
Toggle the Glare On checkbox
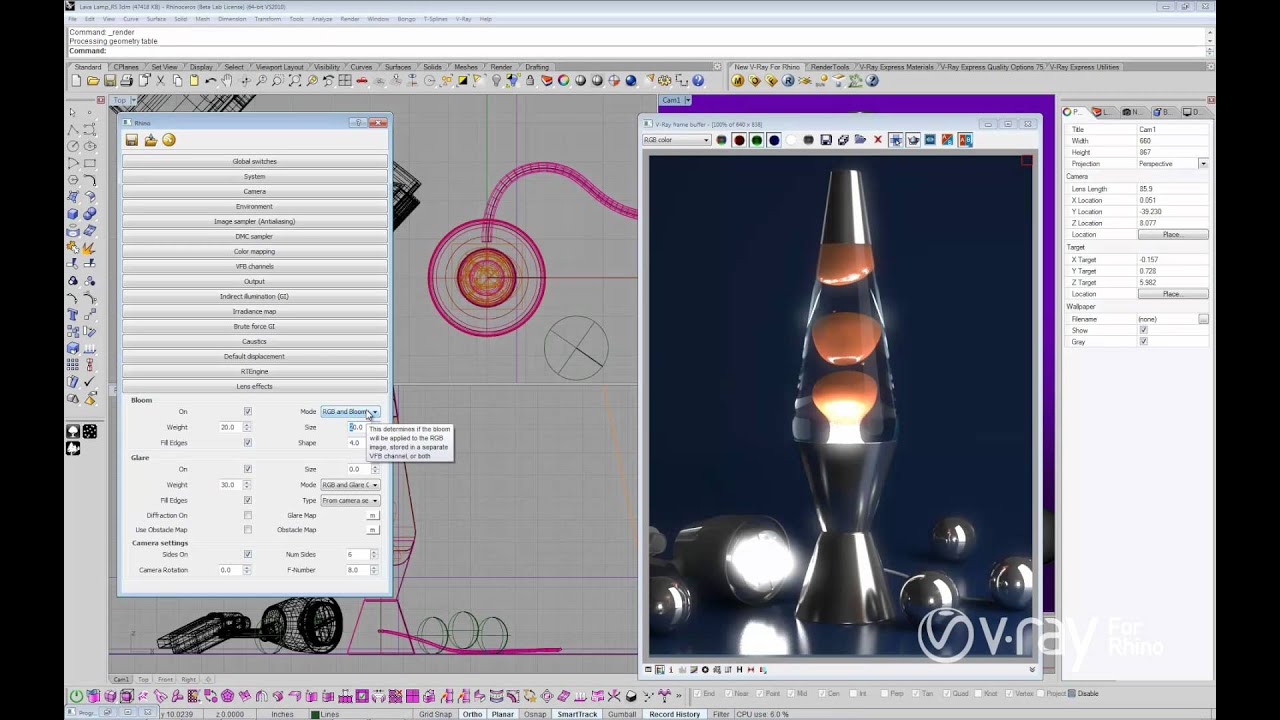tap(248, 469)
